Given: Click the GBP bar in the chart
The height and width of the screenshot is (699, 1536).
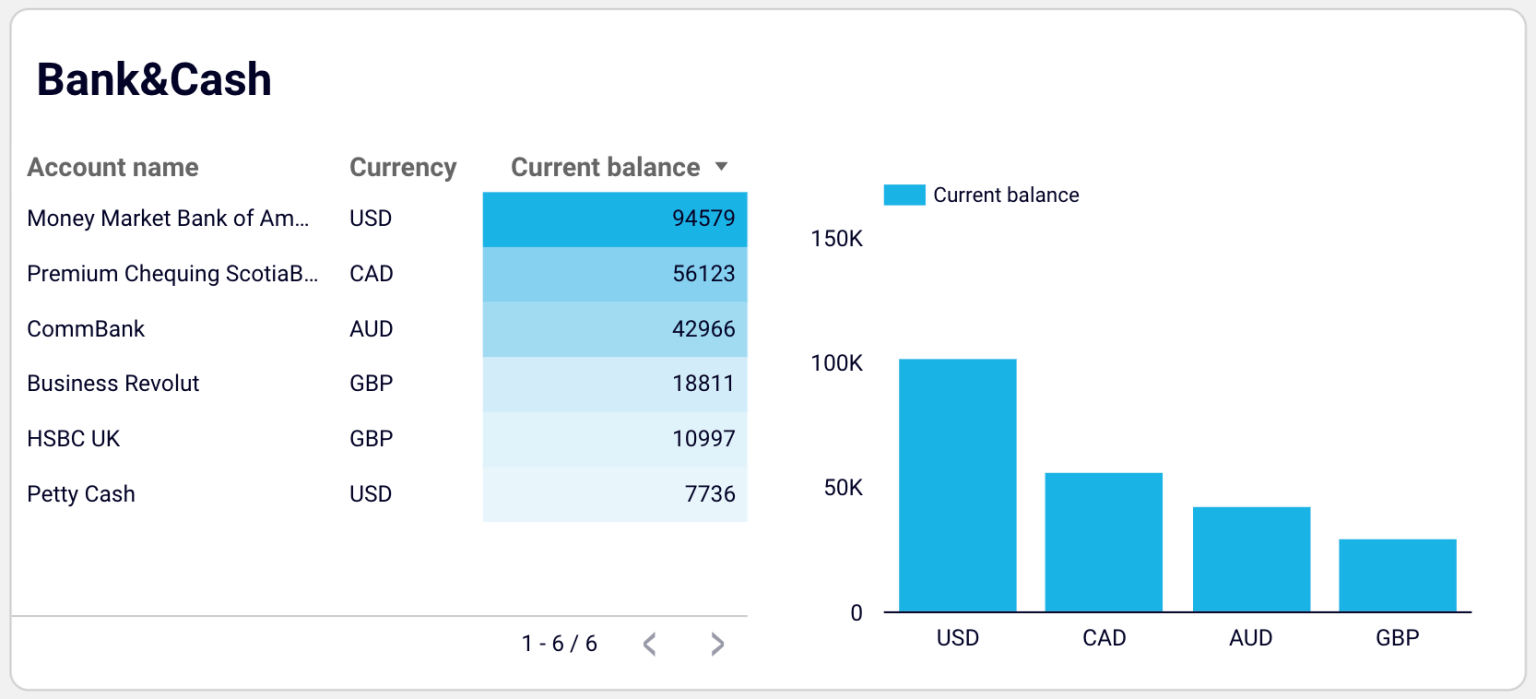Looking at the screenshot, I should [1397, 575].
